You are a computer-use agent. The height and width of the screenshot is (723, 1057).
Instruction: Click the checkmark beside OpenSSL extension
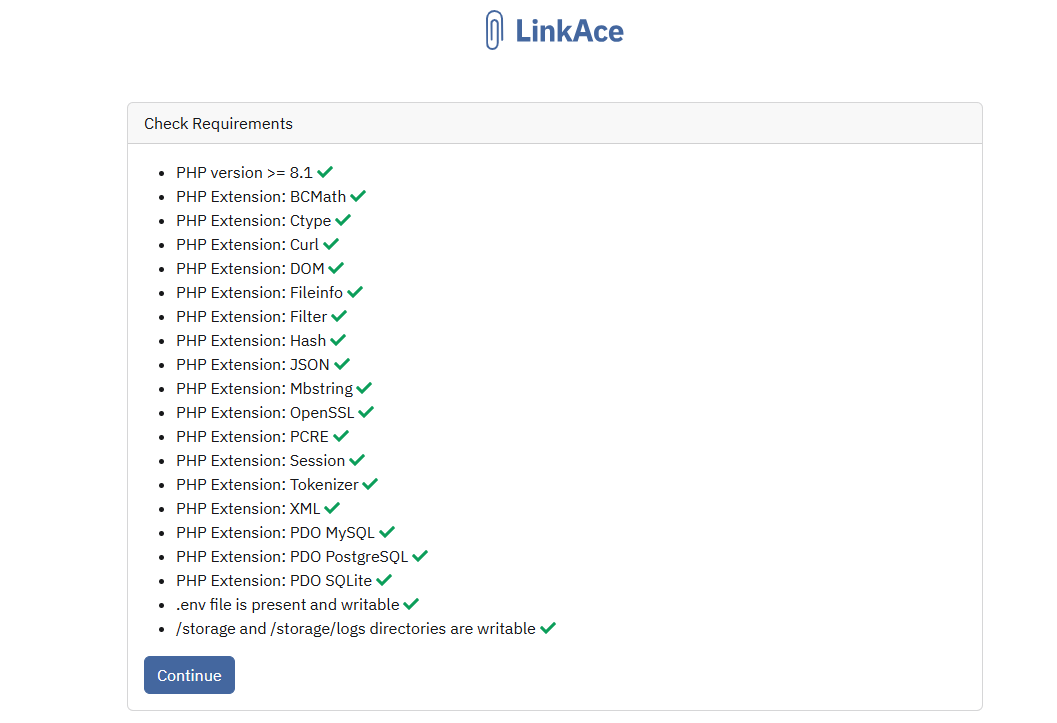click(366, 412)
